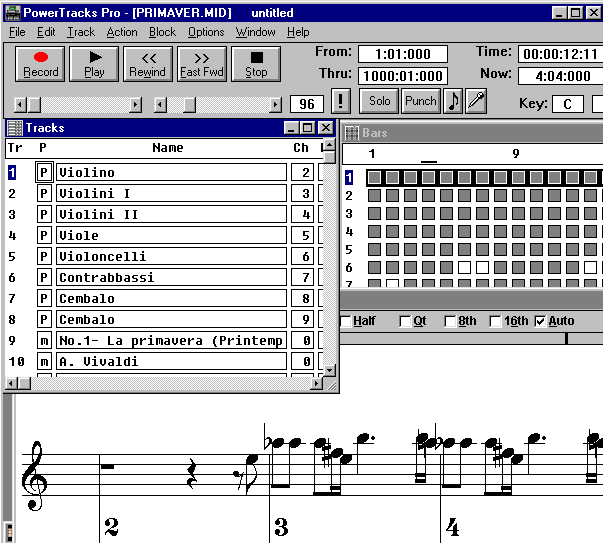Open the Help menu

pos(298,32)
